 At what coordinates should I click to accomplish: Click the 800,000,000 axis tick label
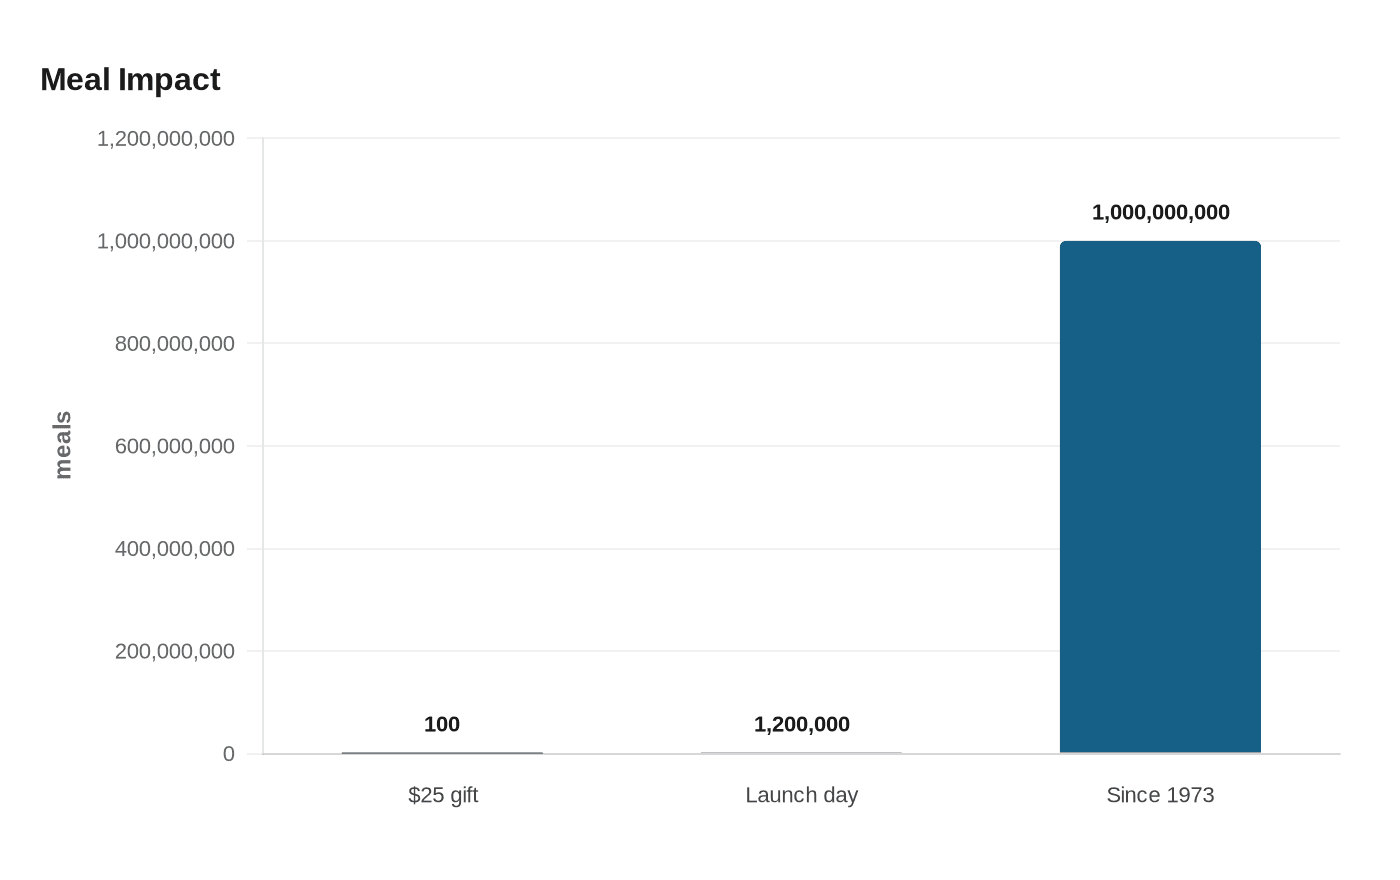(x=175, y=343)
